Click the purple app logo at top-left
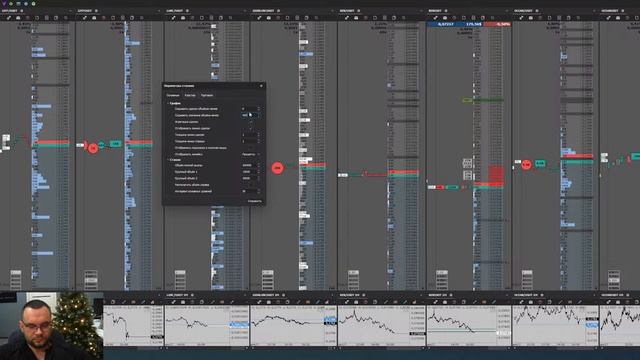The width and height of the screenshot is (640, 360). (x=4, y=3)
